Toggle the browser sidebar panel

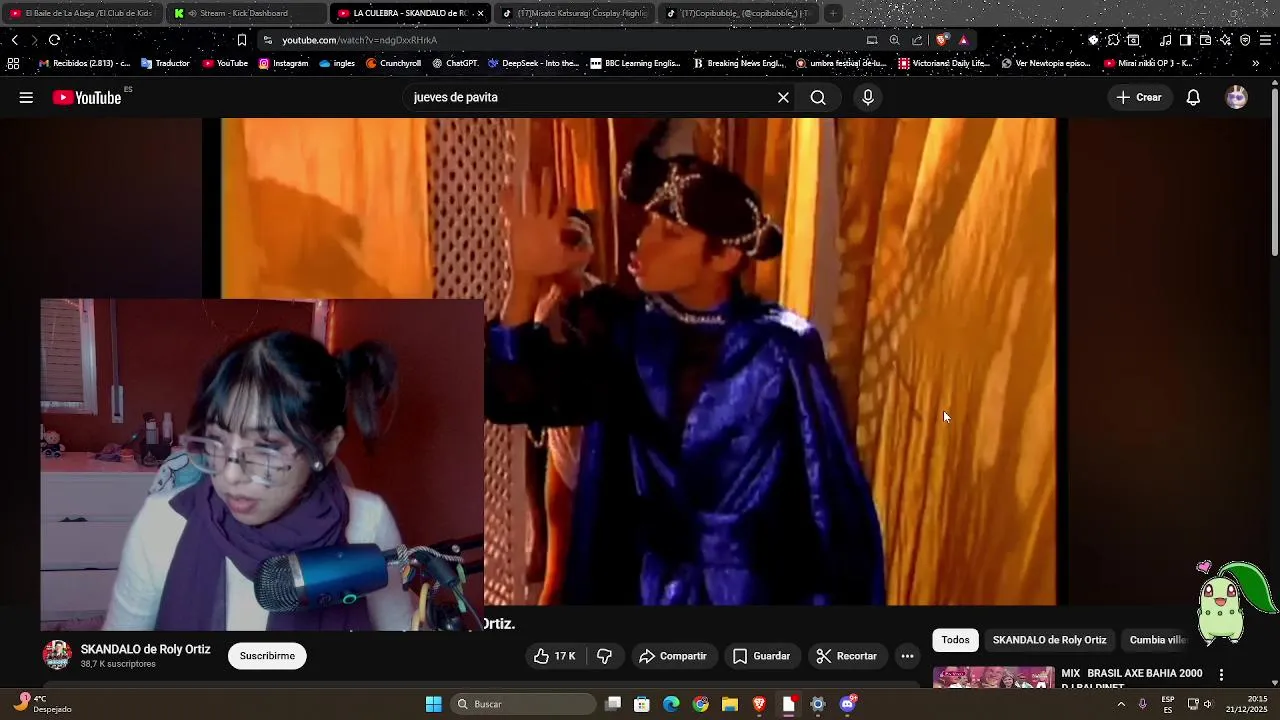[1185, 40]
